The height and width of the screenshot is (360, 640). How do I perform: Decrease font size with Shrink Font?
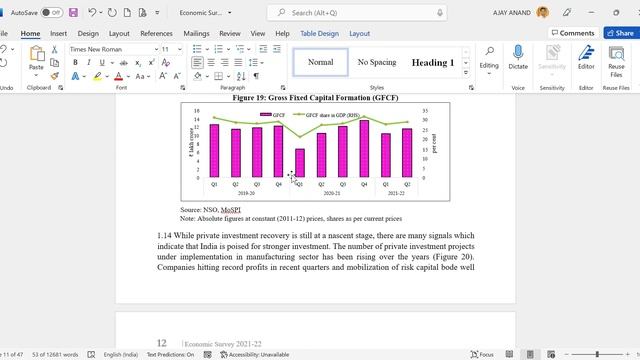(x=177, y=76)
